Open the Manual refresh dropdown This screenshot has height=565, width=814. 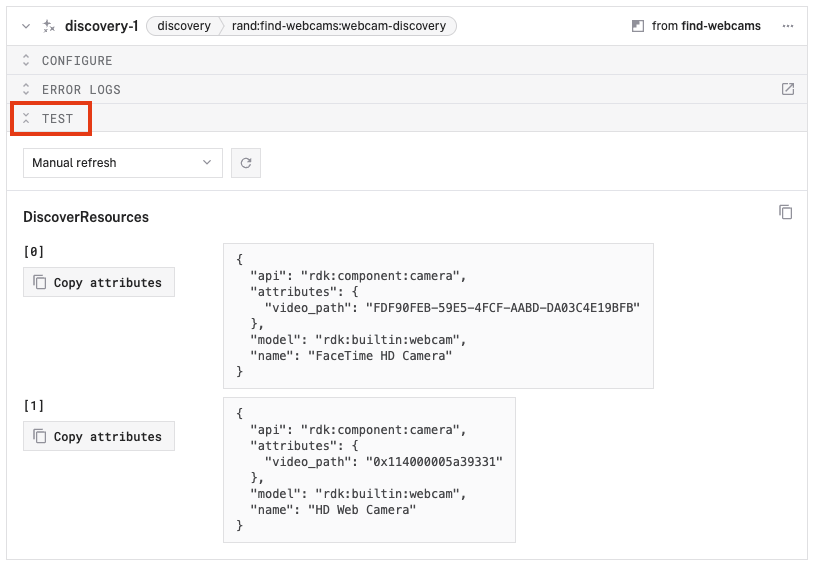(x=122, y=163)
